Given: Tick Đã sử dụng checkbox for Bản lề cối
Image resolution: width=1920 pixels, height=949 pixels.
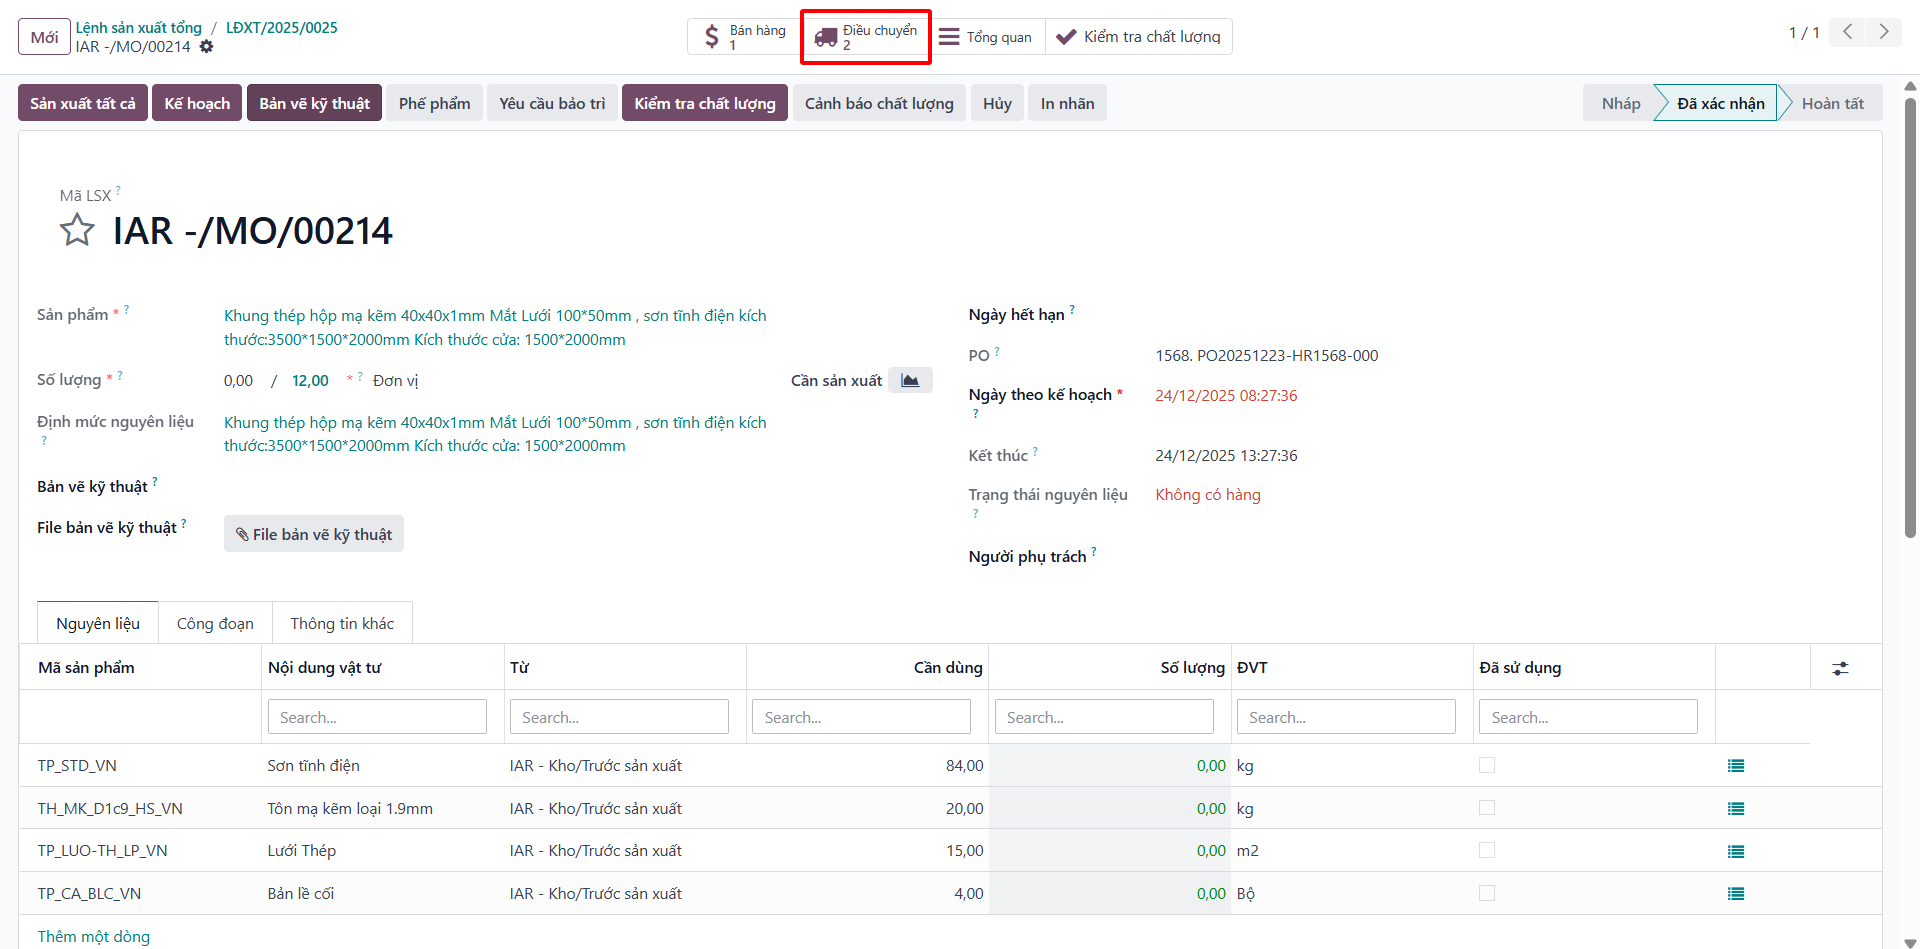Looking at the screenshot, I should [1487, 893].
